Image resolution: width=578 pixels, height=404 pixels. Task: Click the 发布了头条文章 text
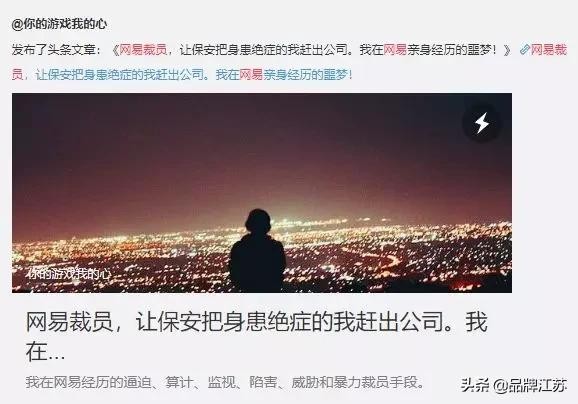tap(55, 49)
